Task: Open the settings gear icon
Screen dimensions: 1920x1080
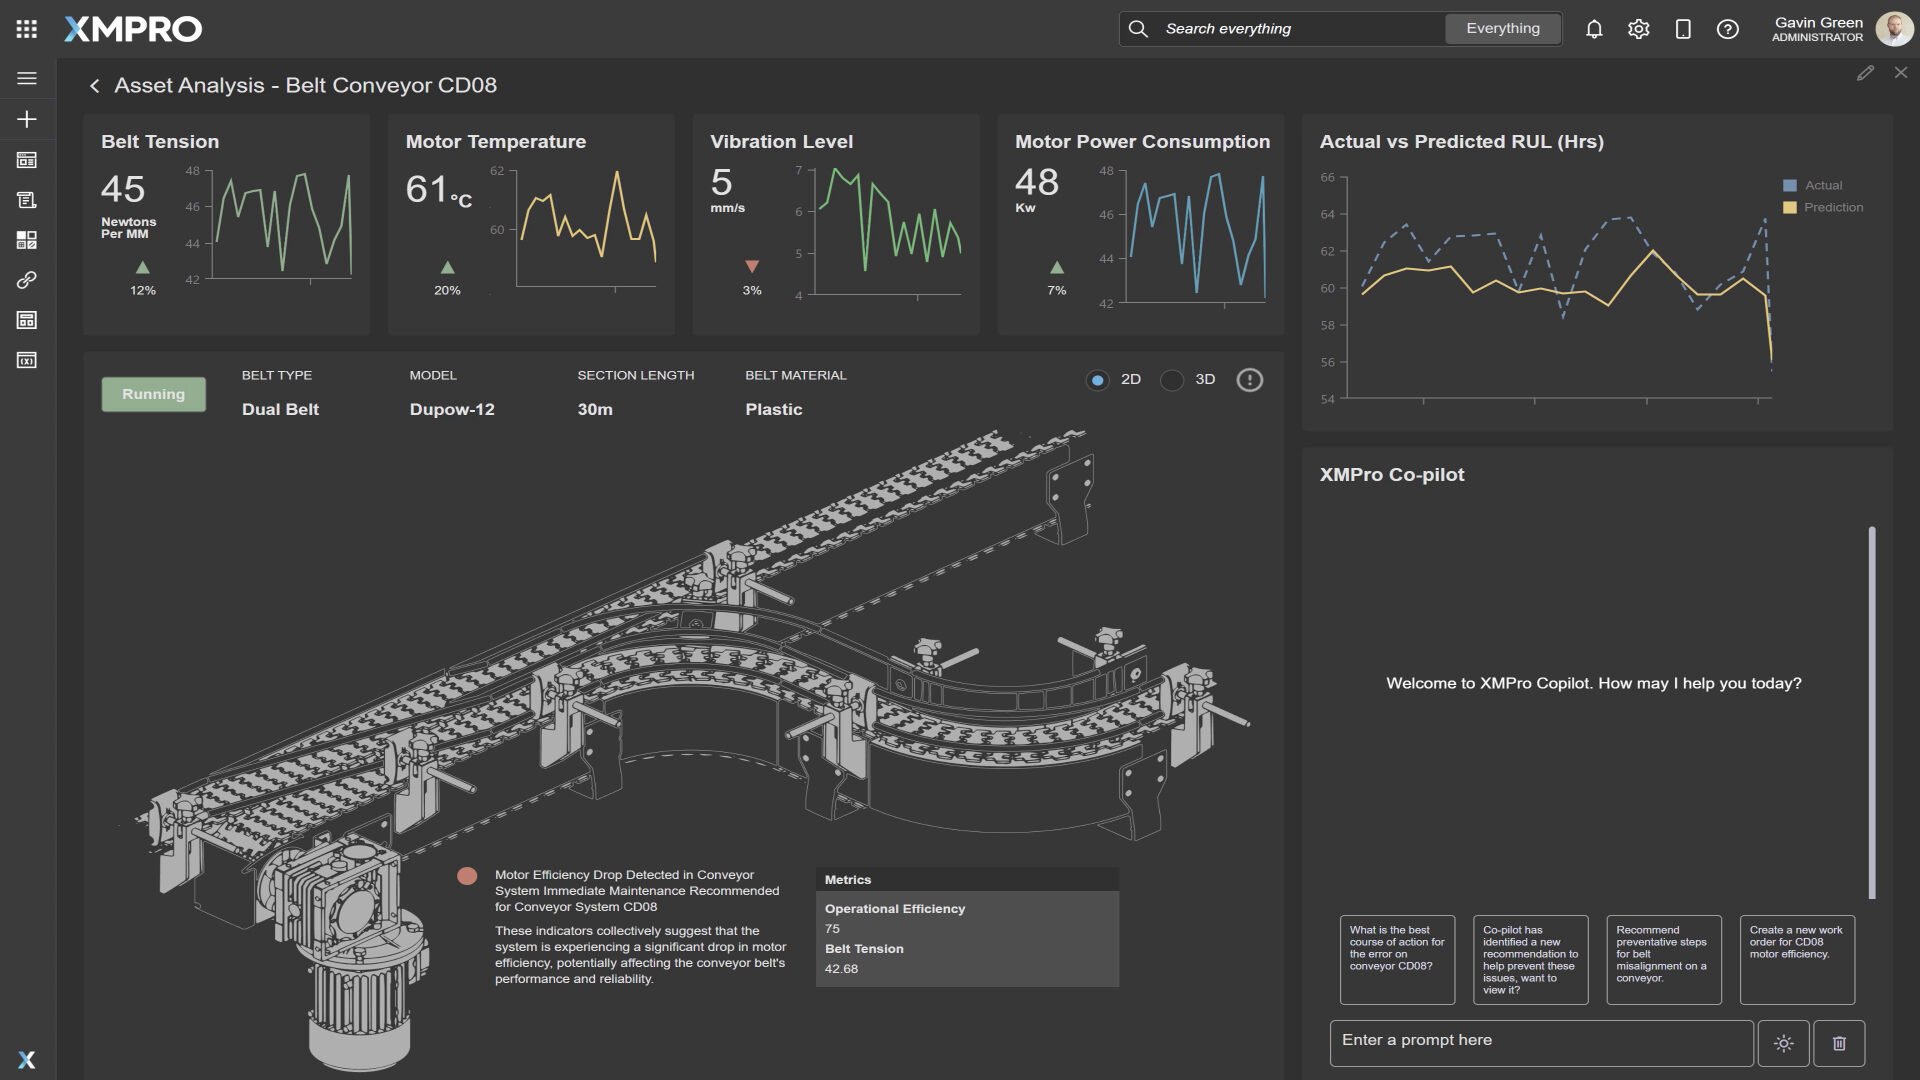Action: click(1638, 29)
